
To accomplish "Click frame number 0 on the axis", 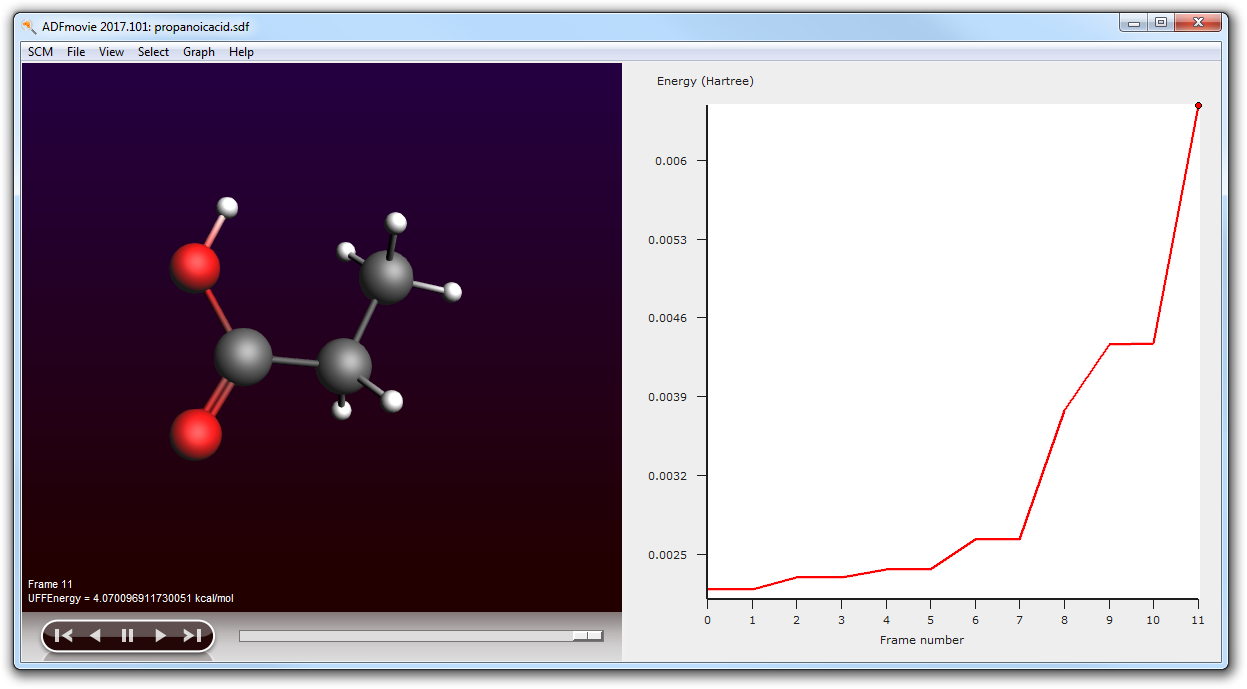I will [x=707, y=620].
